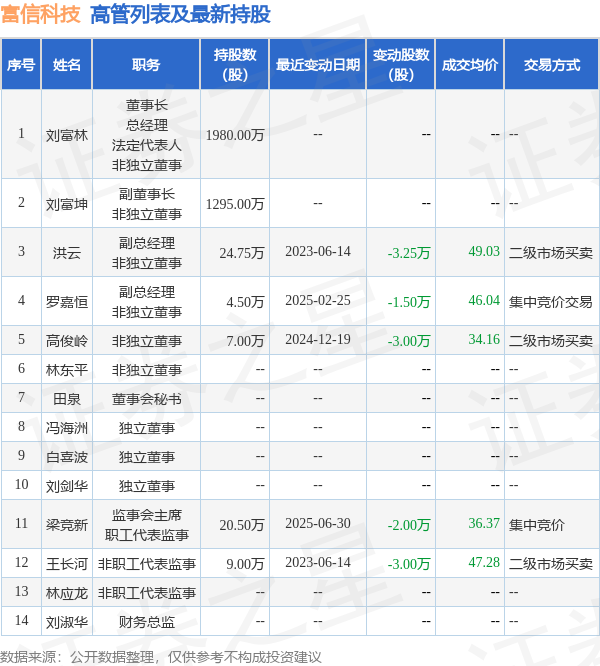Click the average price 36.37
This screenshot has width=600, height=666.
point(484,523)
